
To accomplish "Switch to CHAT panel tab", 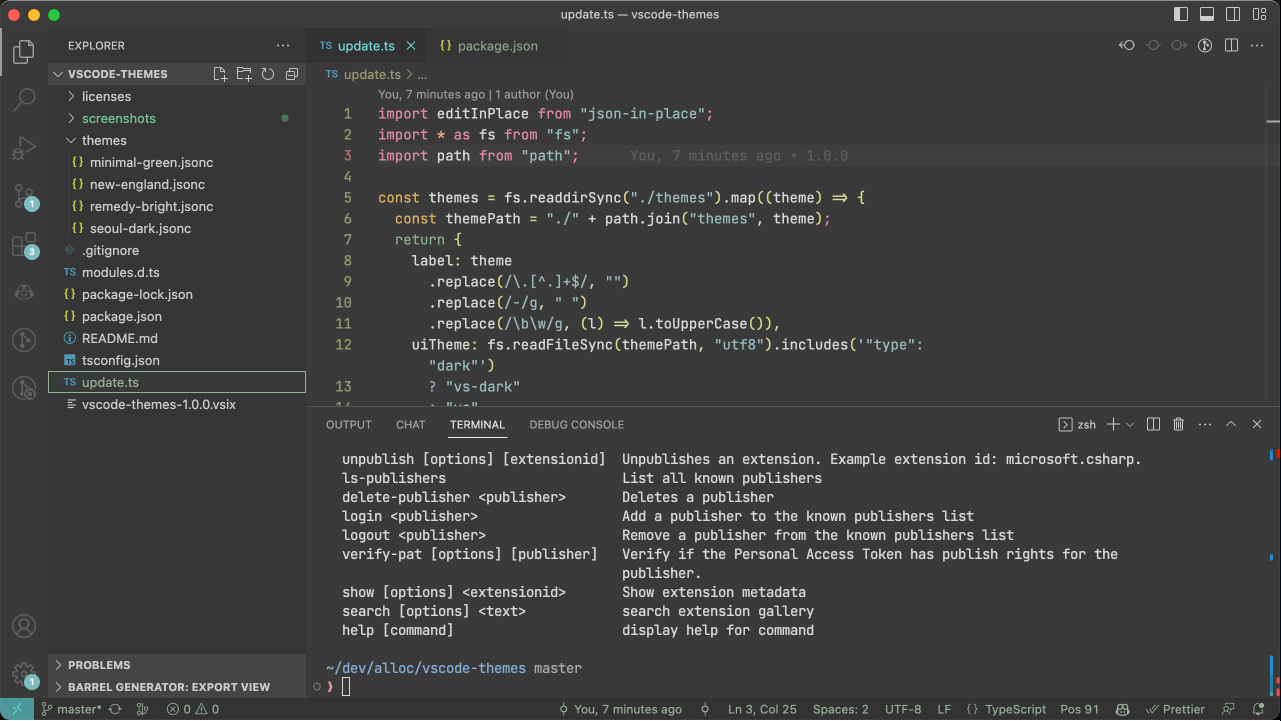I will pyautogui.click(x=411, y=425).
